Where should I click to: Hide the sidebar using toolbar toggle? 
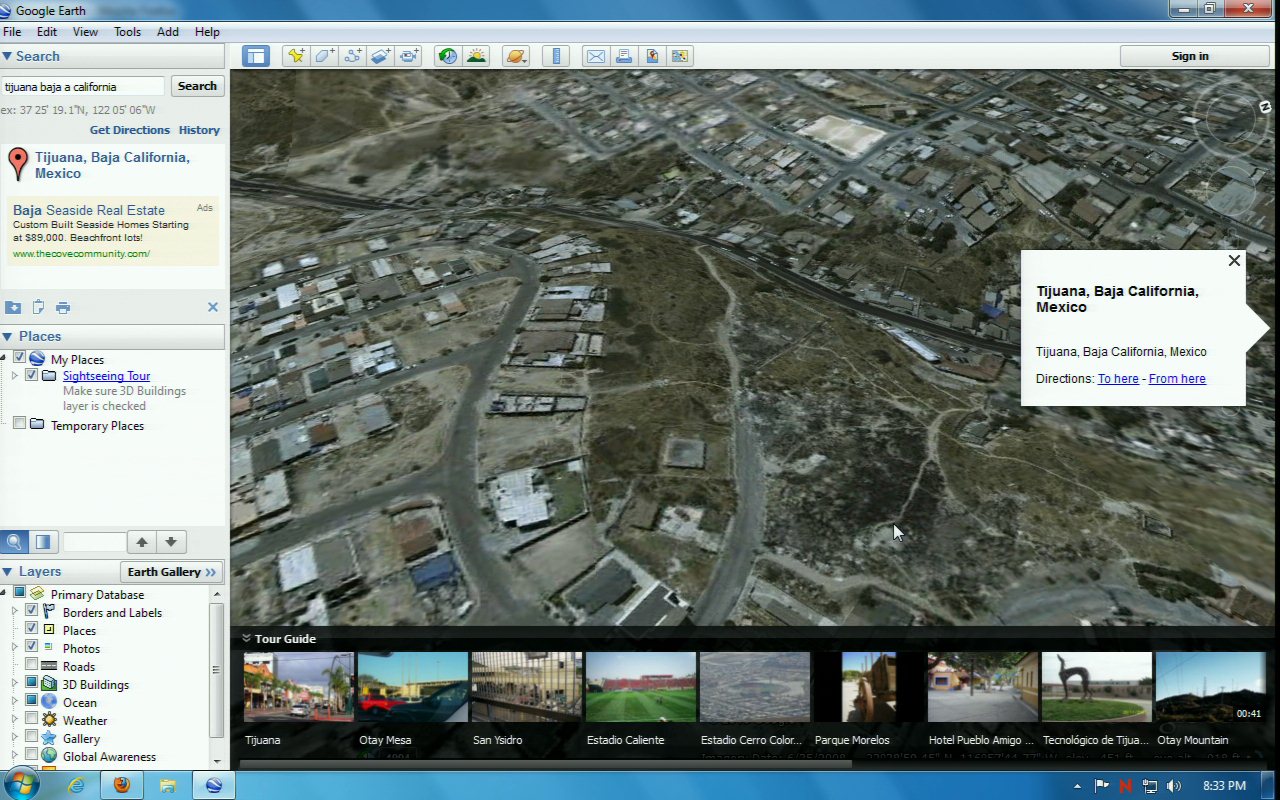click(x=256, y=56)
